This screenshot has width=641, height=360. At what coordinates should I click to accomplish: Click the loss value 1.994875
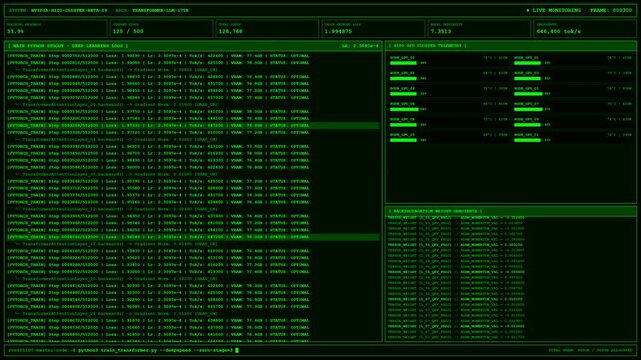[x=338, y=31]
